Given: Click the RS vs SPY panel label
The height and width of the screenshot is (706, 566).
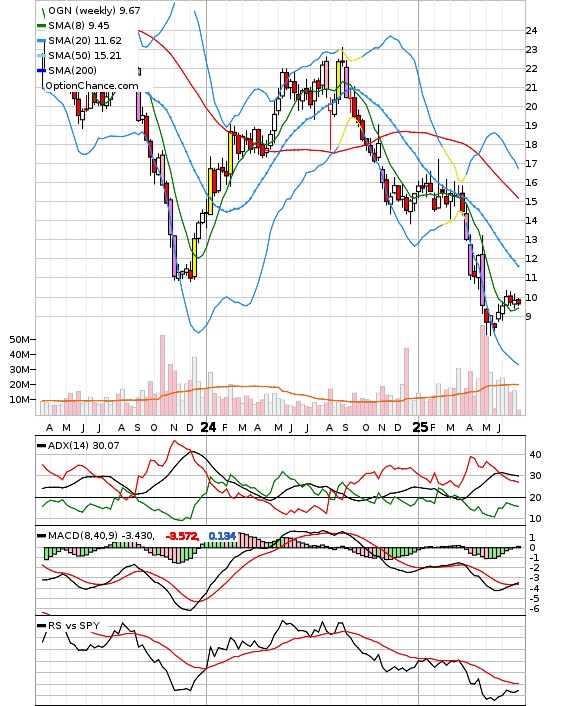Looking at the screenshot, I should (74, 625).
